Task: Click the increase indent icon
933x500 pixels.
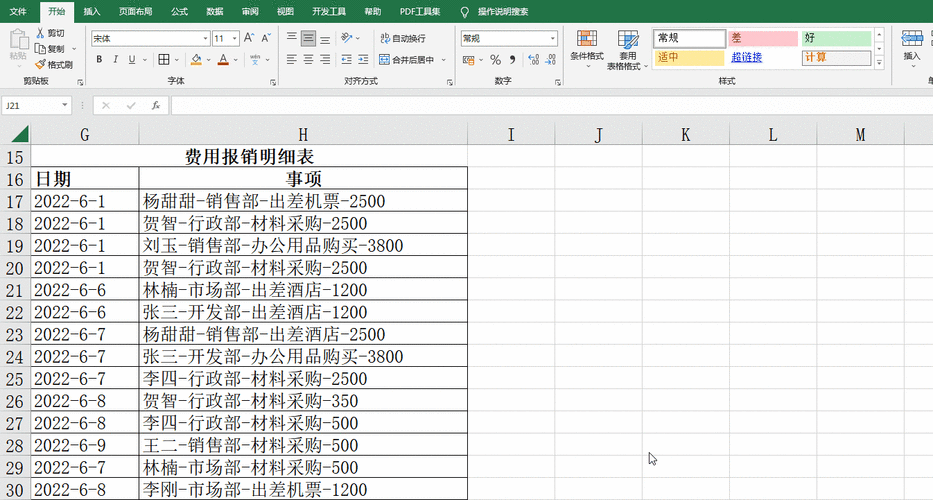Action: (363, 60)
